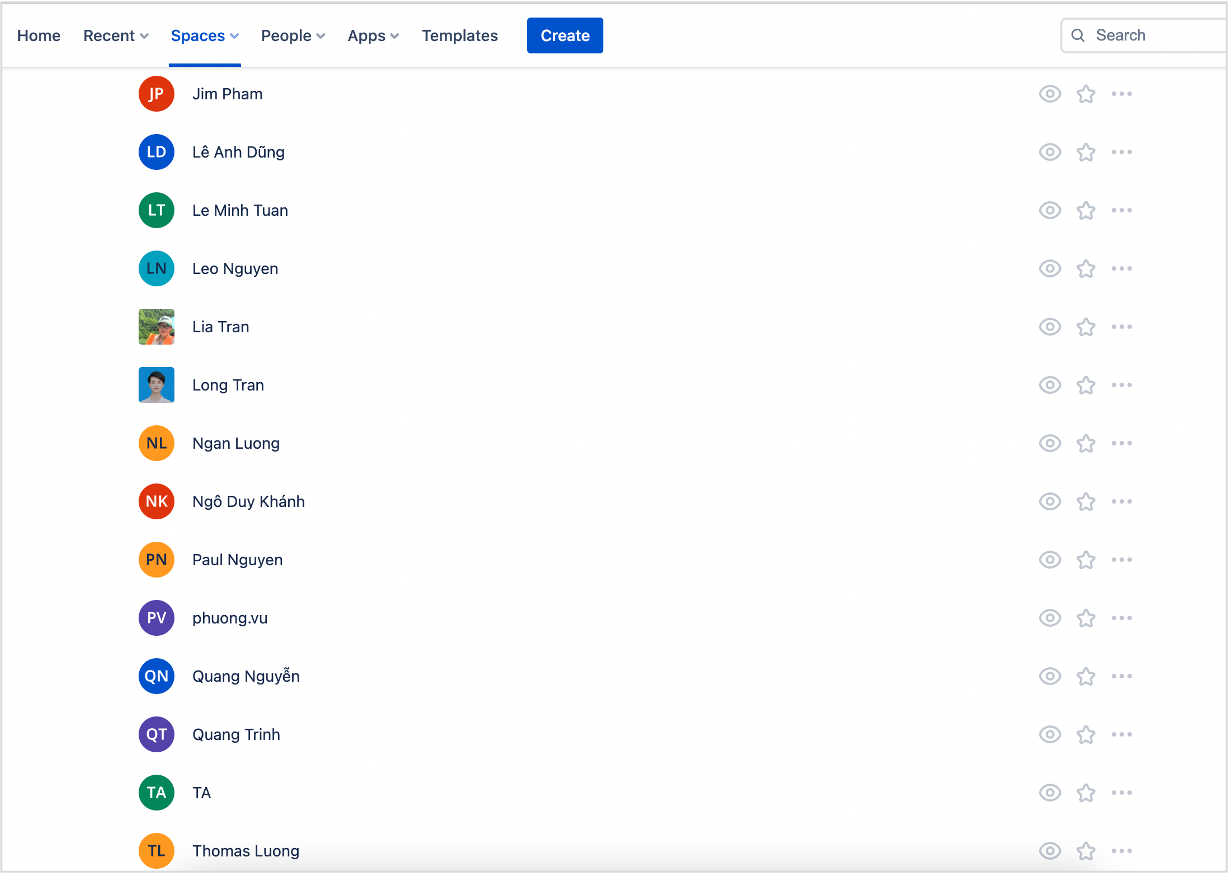Star the Jim Pham space
Viewport: 1228px width, 874px height.
pyautogui.click(x=1086, y=94)
